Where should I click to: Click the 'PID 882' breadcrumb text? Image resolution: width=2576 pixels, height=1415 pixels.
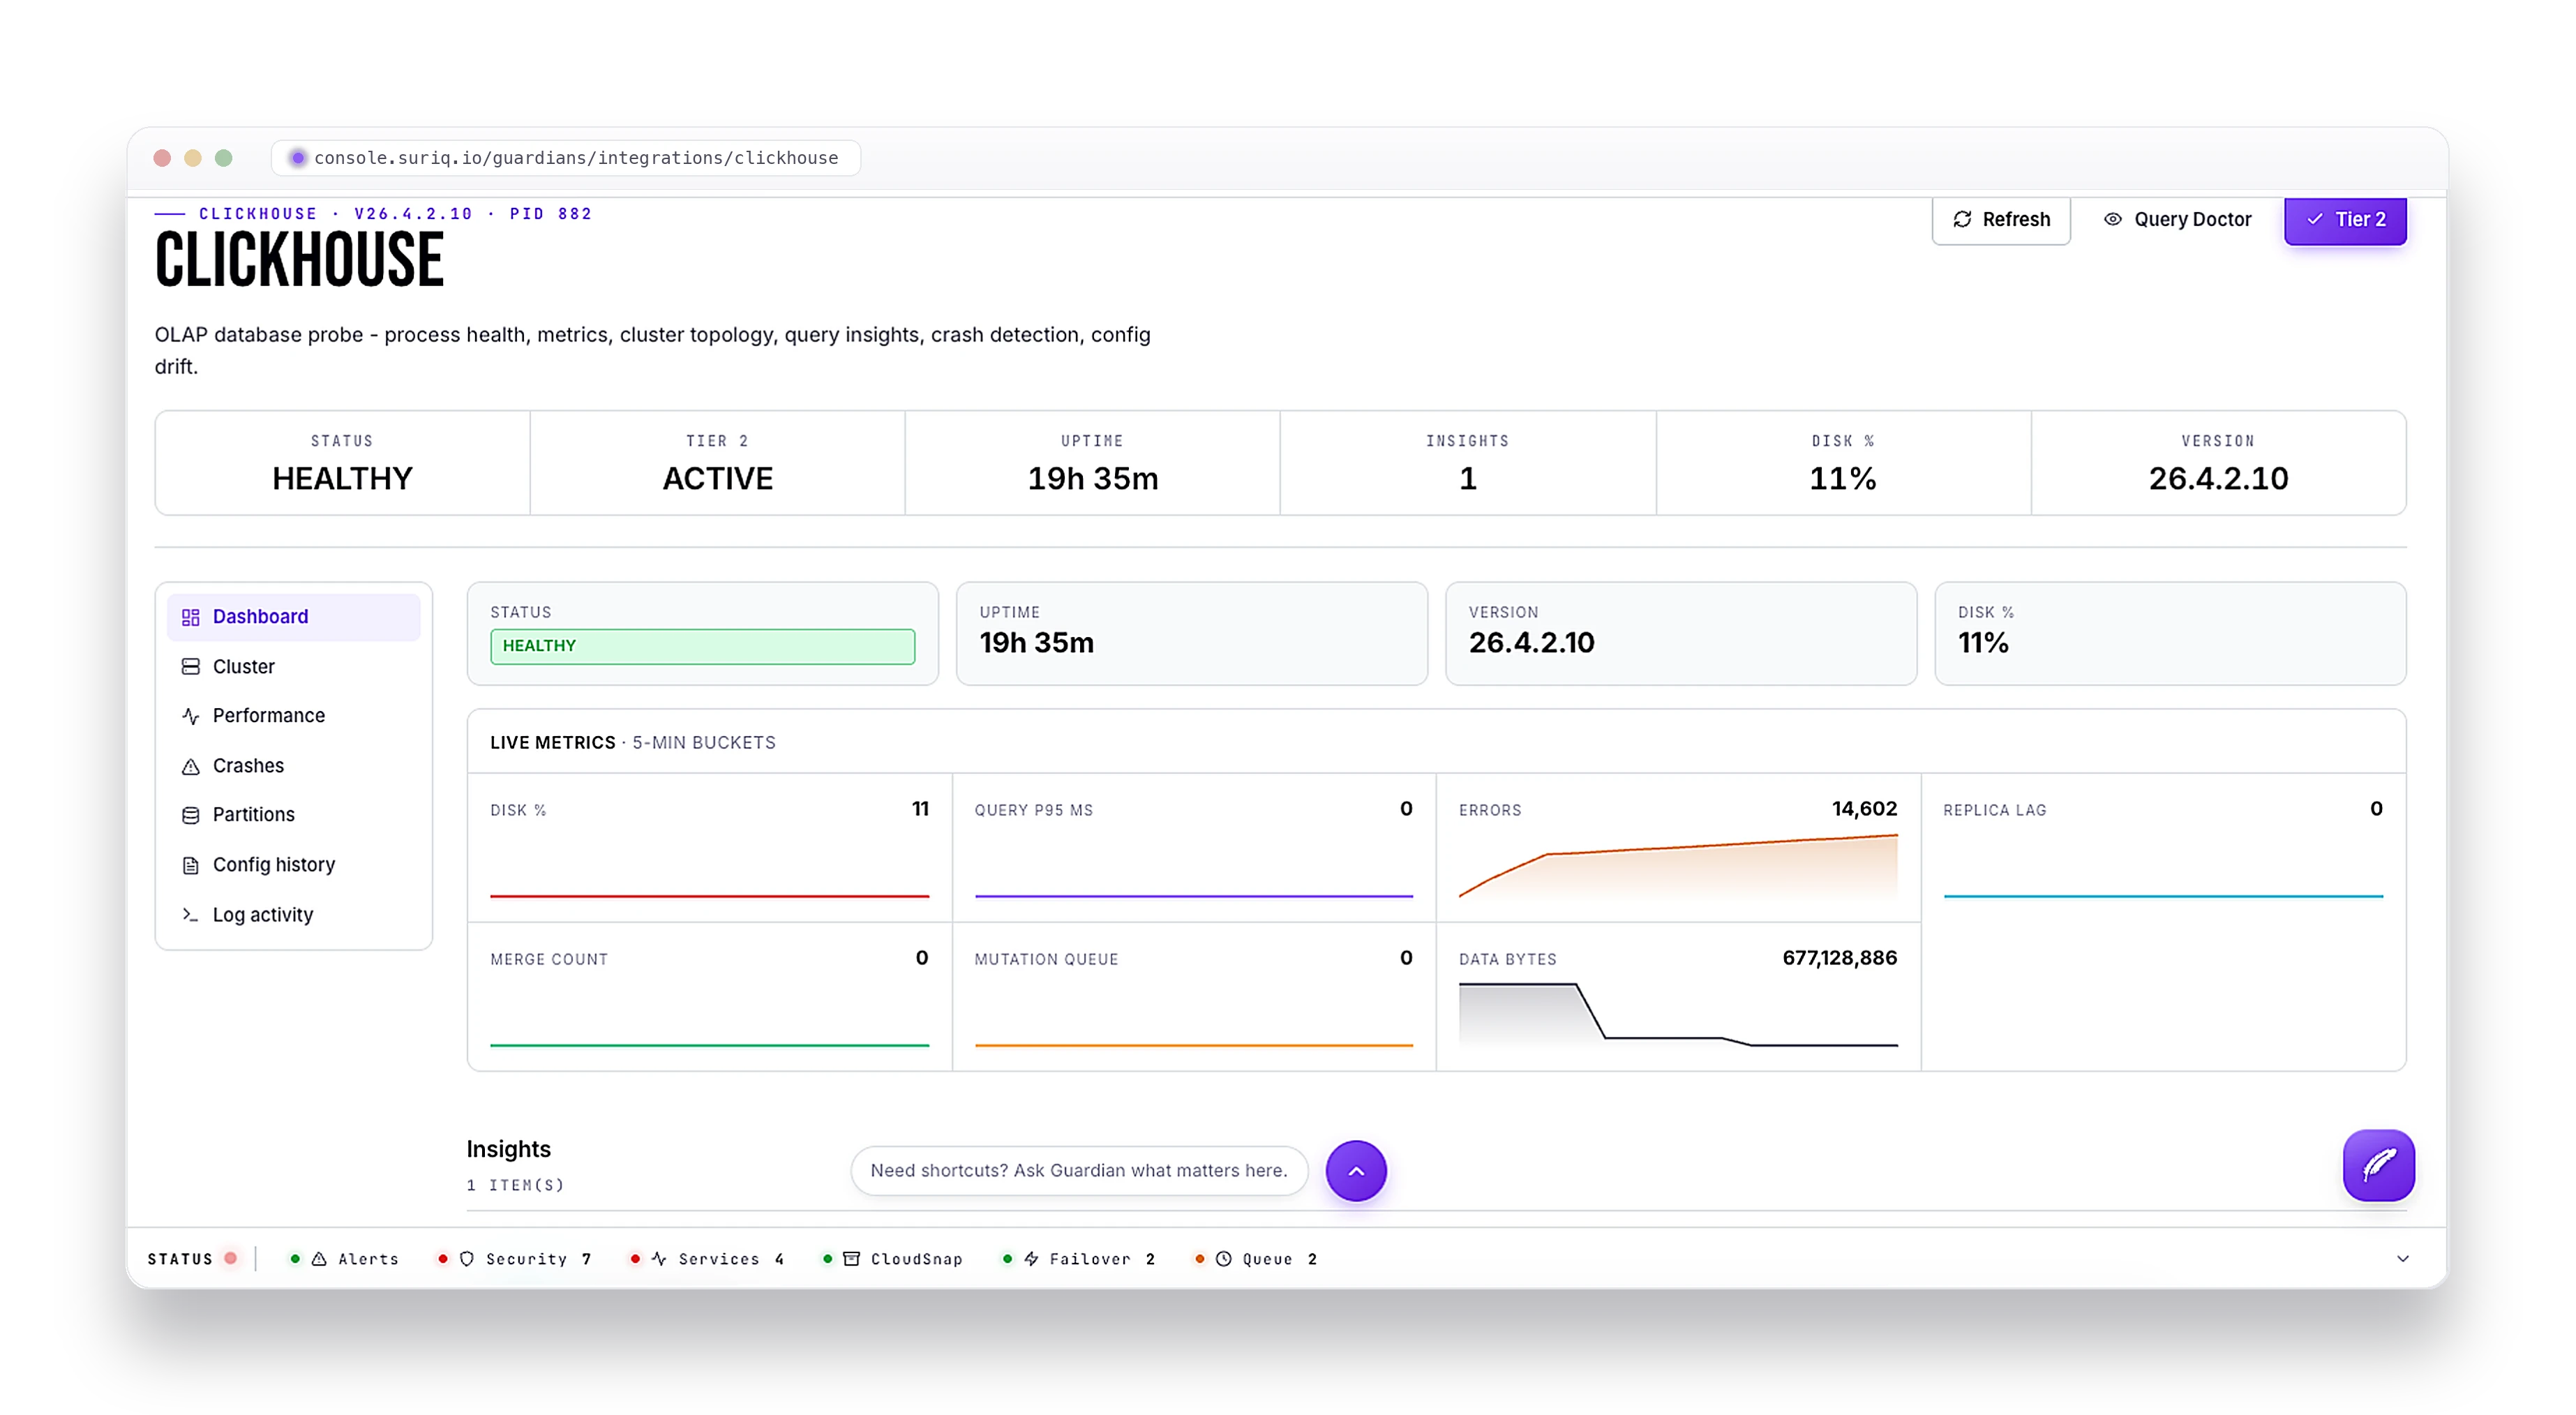tap(550, 214)
